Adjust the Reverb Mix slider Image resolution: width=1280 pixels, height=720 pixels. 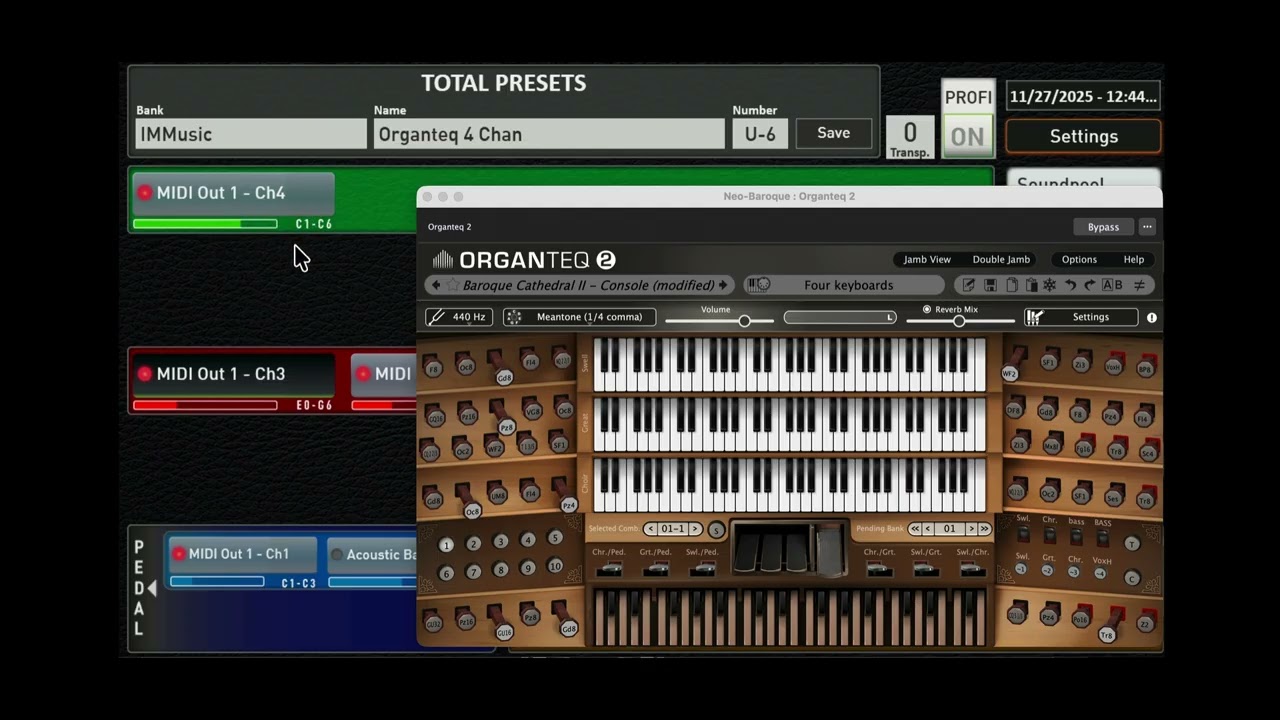coord(960,321)
